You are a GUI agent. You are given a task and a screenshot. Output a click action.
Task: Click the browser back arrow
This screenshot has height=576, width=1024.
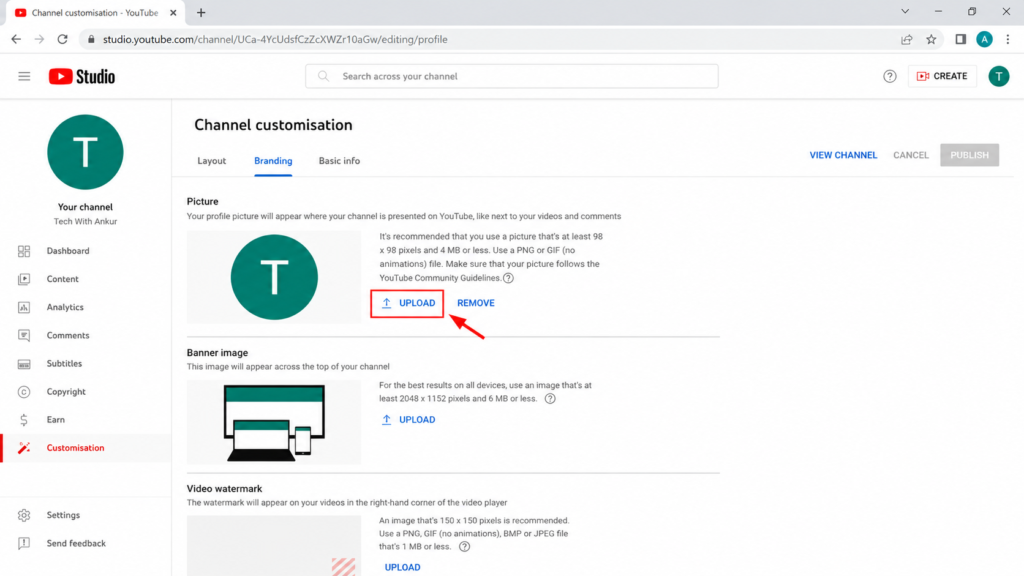pos(16,39)
